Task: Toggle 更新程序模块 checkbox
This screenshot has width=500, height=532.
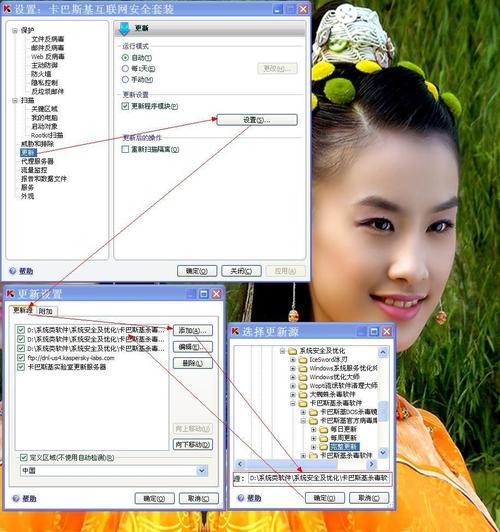Action: [x=125, y=106]
